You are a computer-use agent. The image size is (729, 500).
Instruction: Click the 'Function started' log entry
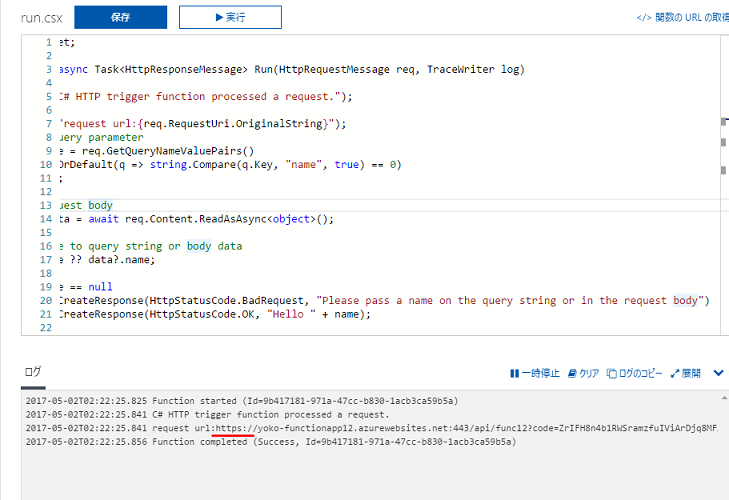point(242,401)
